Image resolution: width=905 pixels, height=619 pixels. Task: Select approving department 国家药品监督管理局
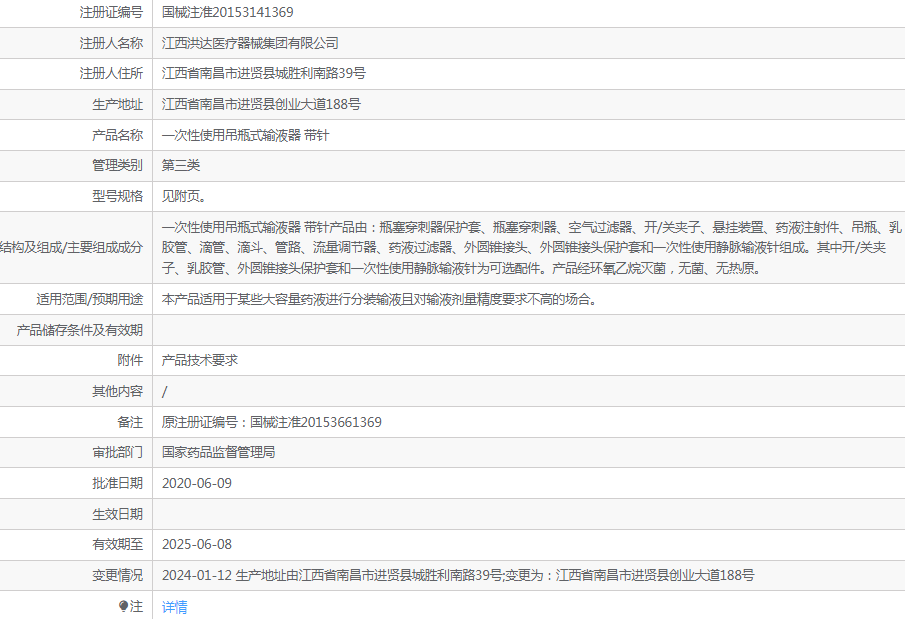pyautogui.click(x=218, y=452)
